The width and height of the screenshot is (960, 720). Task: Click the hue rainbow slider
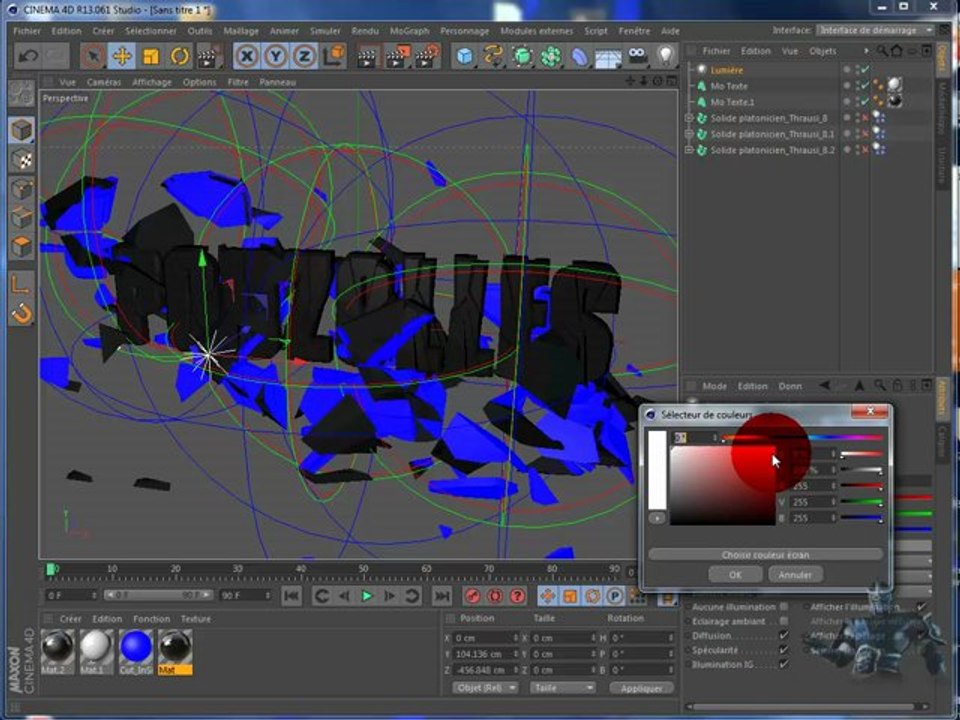tap(802, 438)
